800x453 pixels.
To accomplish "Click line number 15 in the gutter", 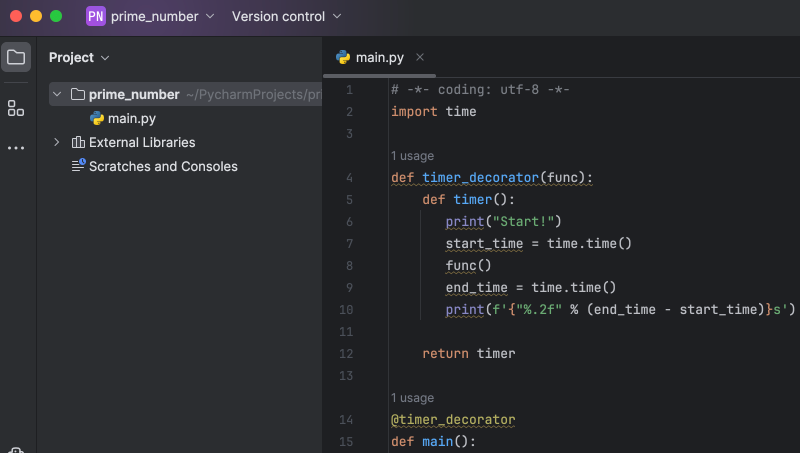I will pos(346,442).
